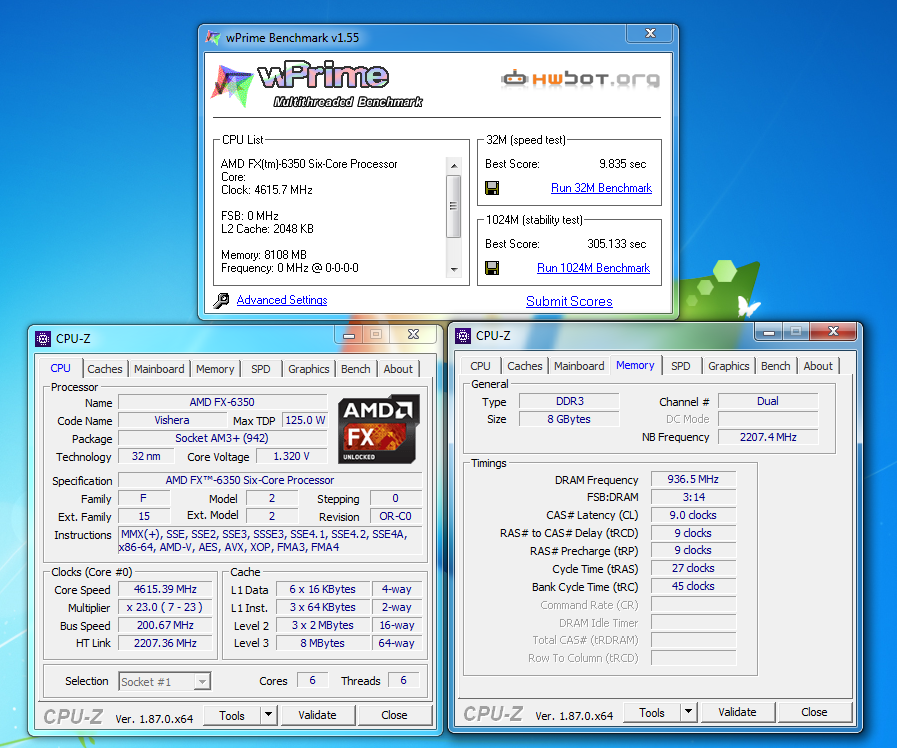The image size is (897, 748).
Task: Click the Name field AMD FX-6350
Action: pyautogui.click(x=222, y=402)
